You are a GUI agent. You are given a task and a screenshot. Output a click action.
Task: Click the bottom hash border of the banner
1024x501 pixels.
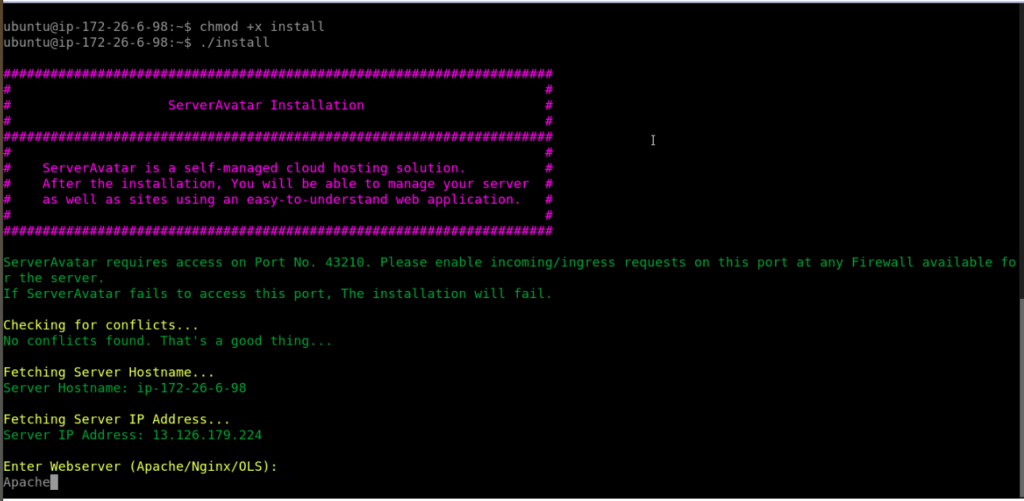[x=278, y=231]
